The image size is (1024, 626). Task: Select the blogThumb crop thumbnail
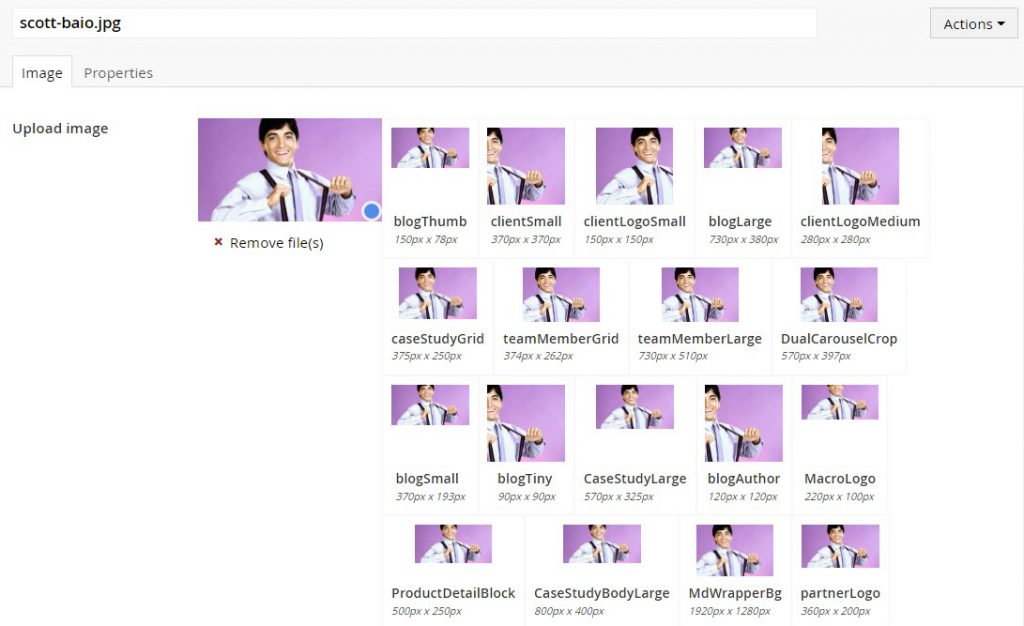pyautogui.click(x=430, y=148)
